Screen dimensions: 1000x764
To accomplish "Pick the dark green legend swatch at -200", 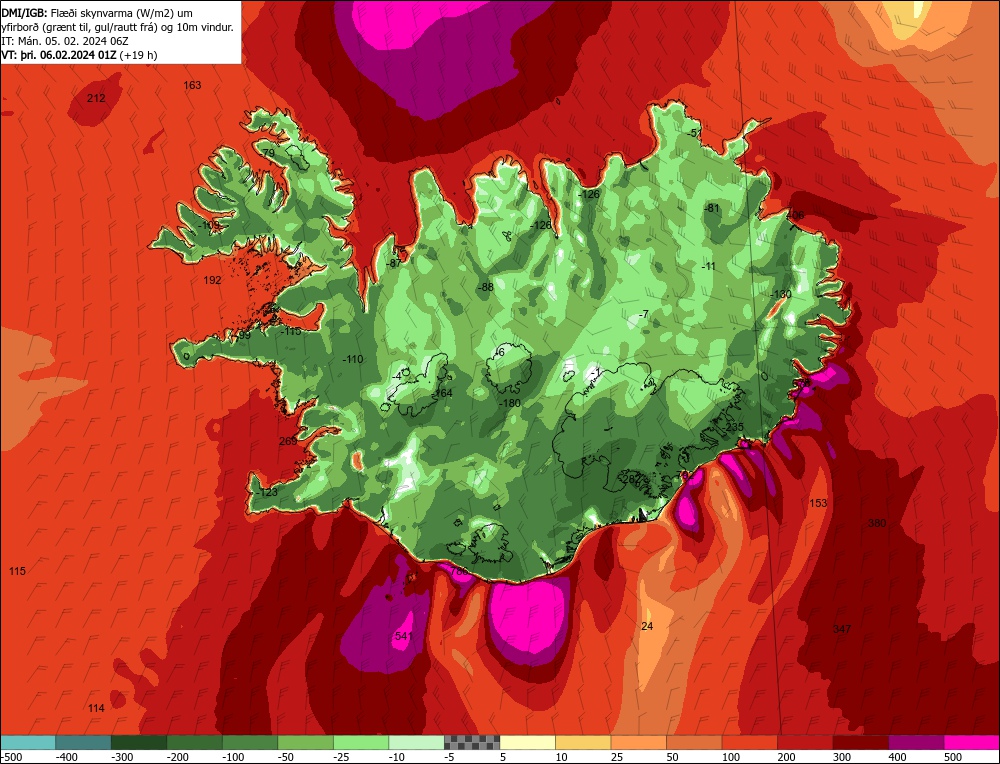I will (195, 742).
